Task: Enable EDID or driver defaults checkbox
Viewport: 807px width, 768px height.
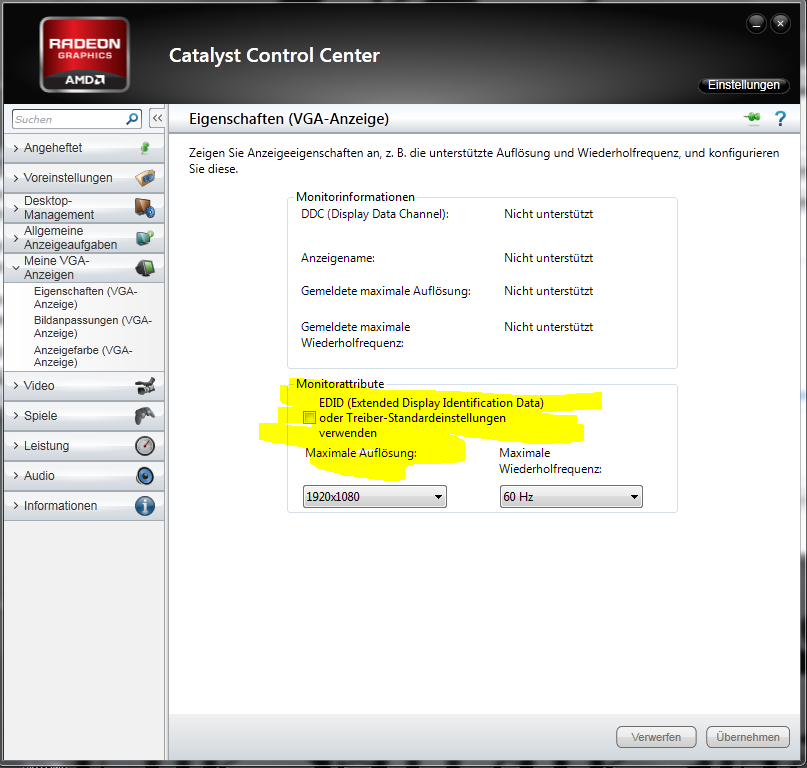Action: pyautogui.click(x=309, y=417)
